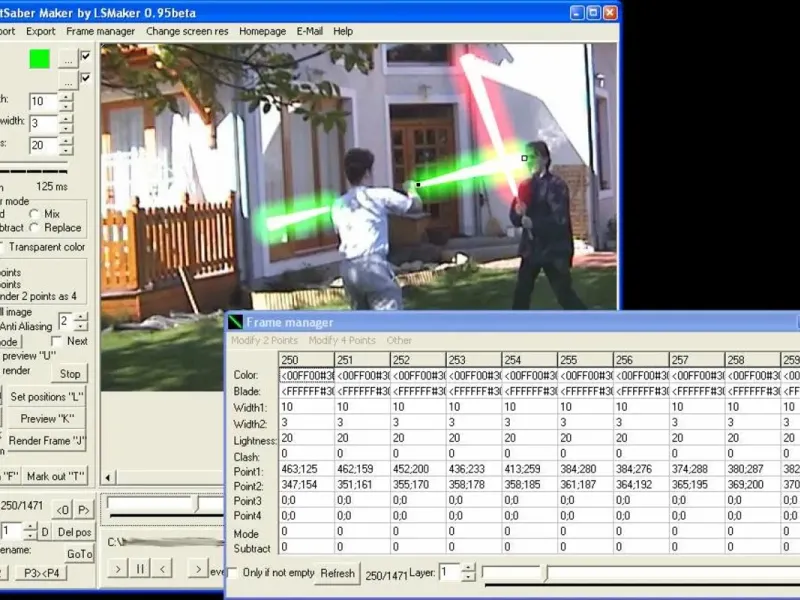Increase the value 10 spinner
The width and height of the screenshot is (800, 600).
click(x=66, y=97)
